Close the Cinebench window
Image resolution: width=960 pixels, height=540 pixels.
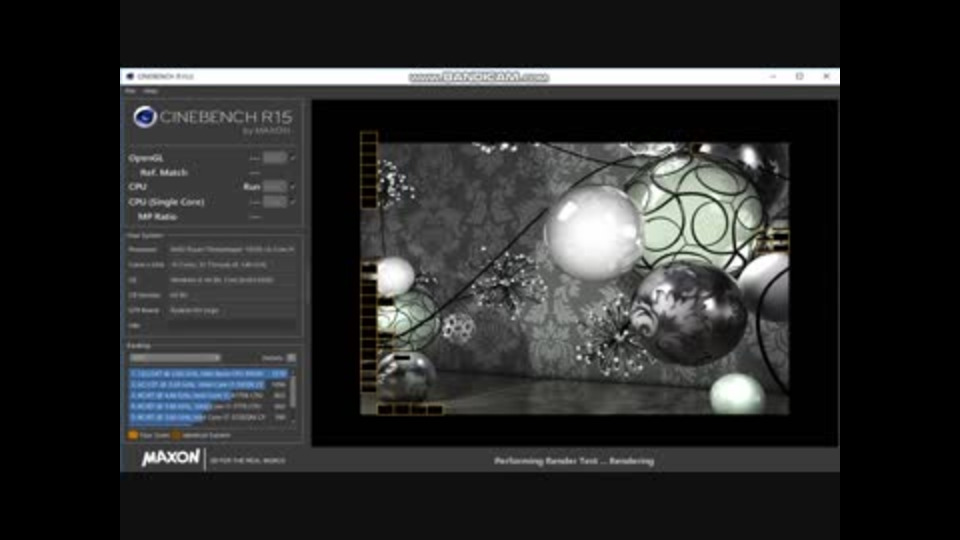click(x=827, y=77)
